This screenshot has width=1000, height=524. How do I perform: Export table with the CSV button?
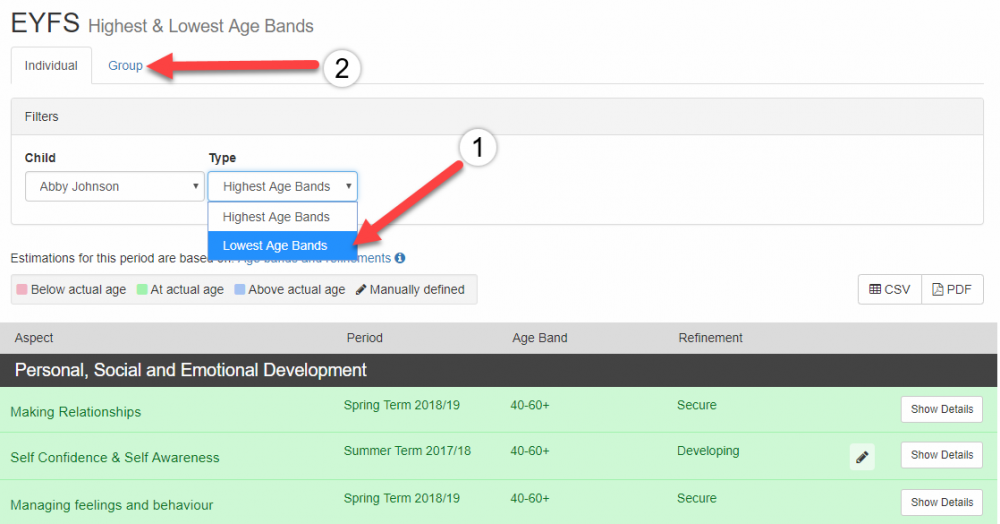coord(889,289)
